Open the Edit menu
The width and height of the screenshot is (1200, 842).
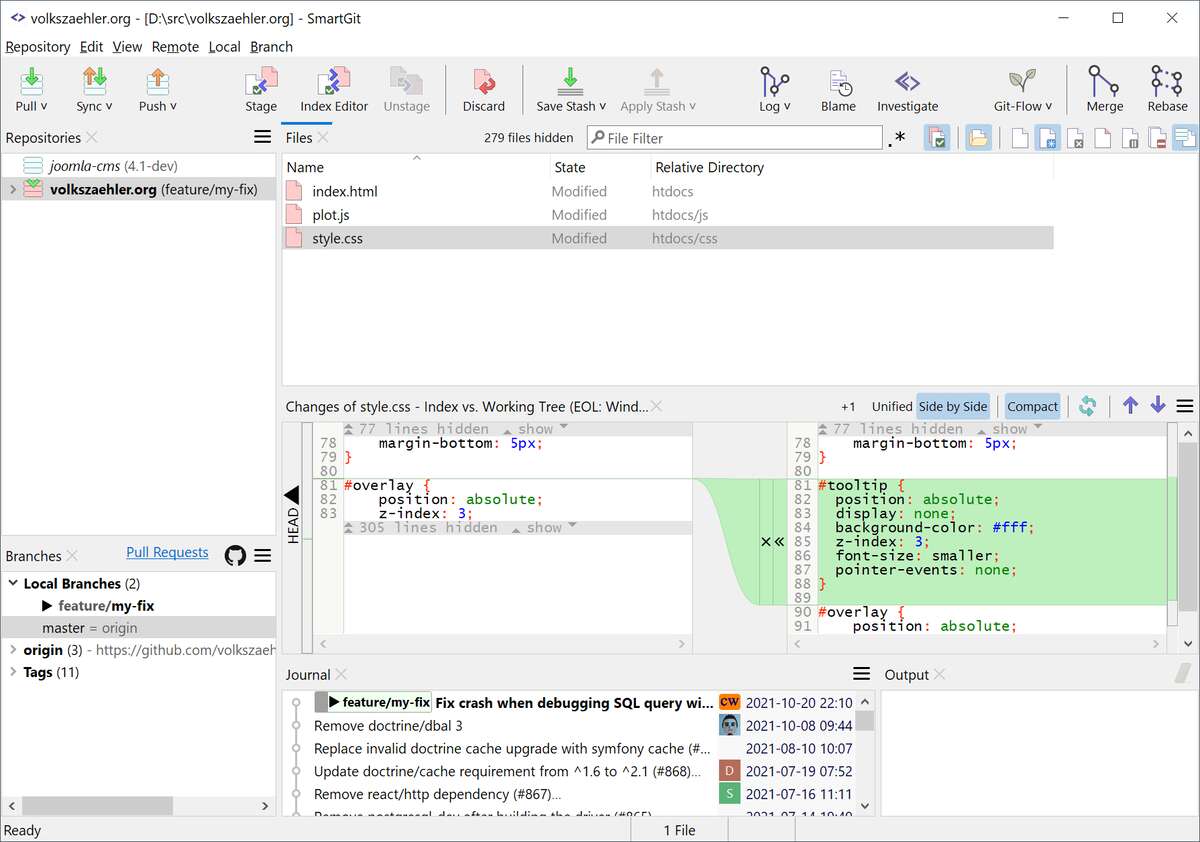(91, 46)
